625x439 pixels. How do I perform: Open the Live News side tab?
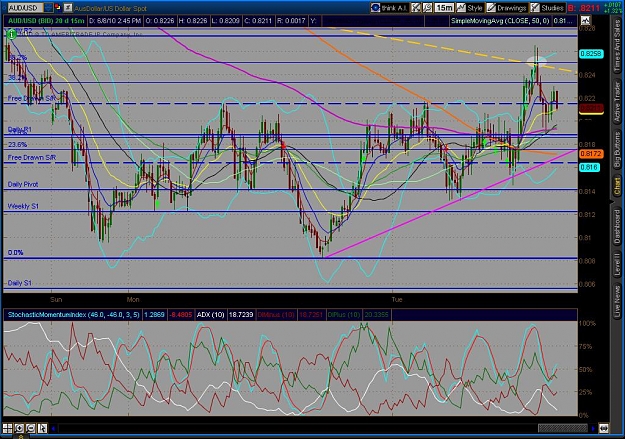coord(617,299)
